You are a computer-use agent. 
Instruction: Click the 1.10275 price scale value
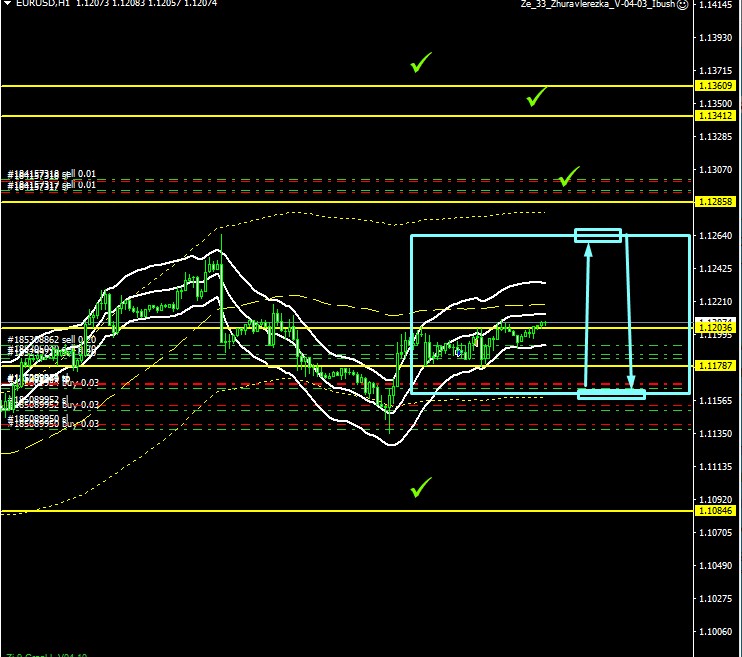click(716, 599)
